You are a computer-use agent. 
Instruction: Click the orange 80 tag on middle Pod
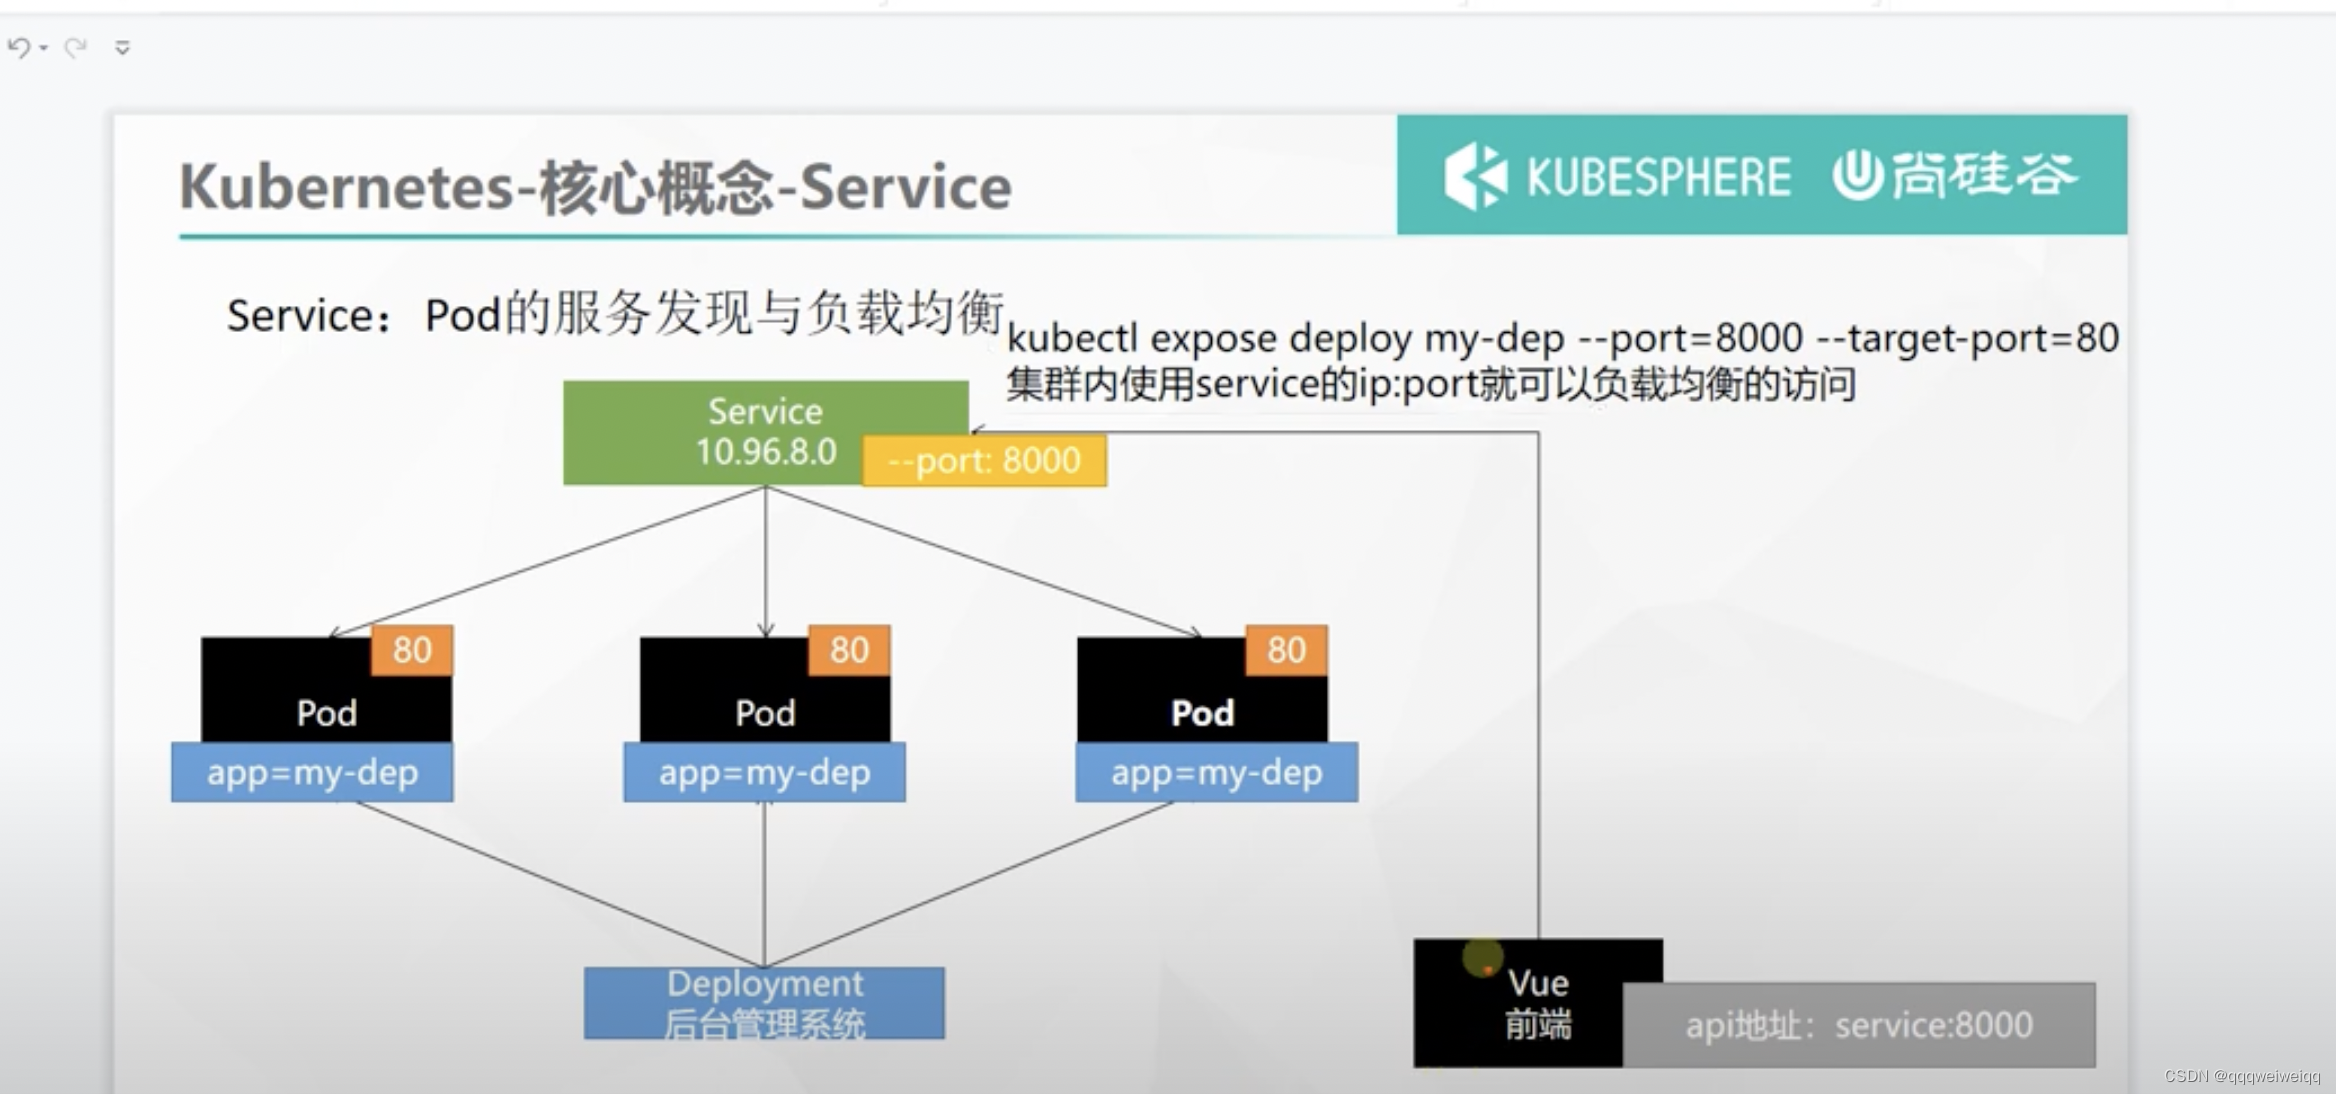pos(849,650)
